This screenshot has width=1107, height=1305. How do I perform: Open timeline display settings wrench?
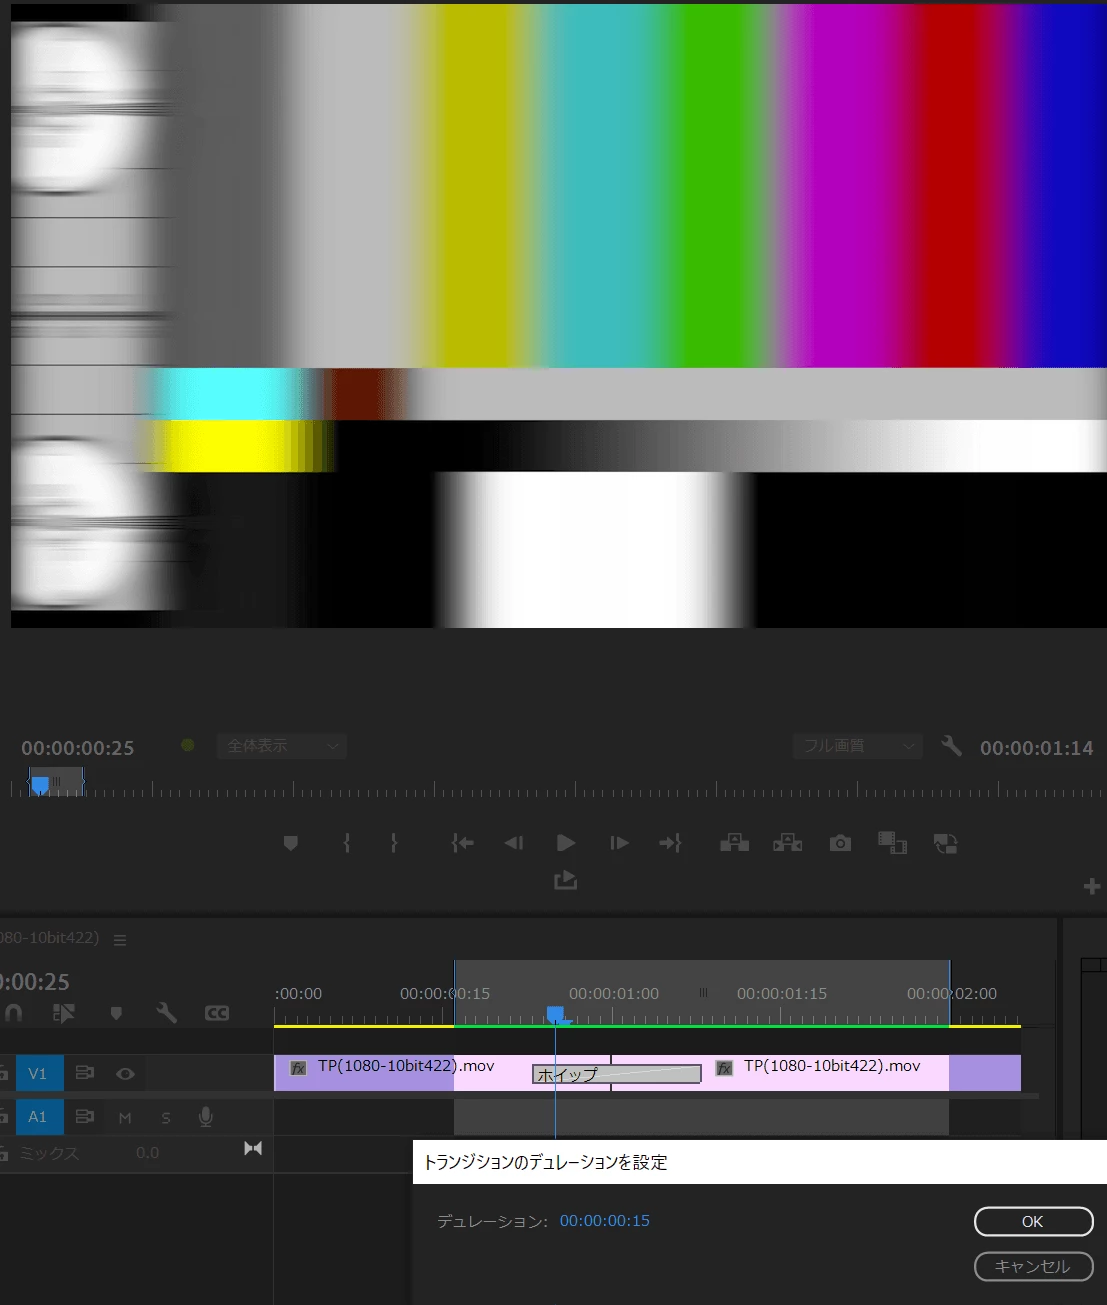click(166, 1013)
